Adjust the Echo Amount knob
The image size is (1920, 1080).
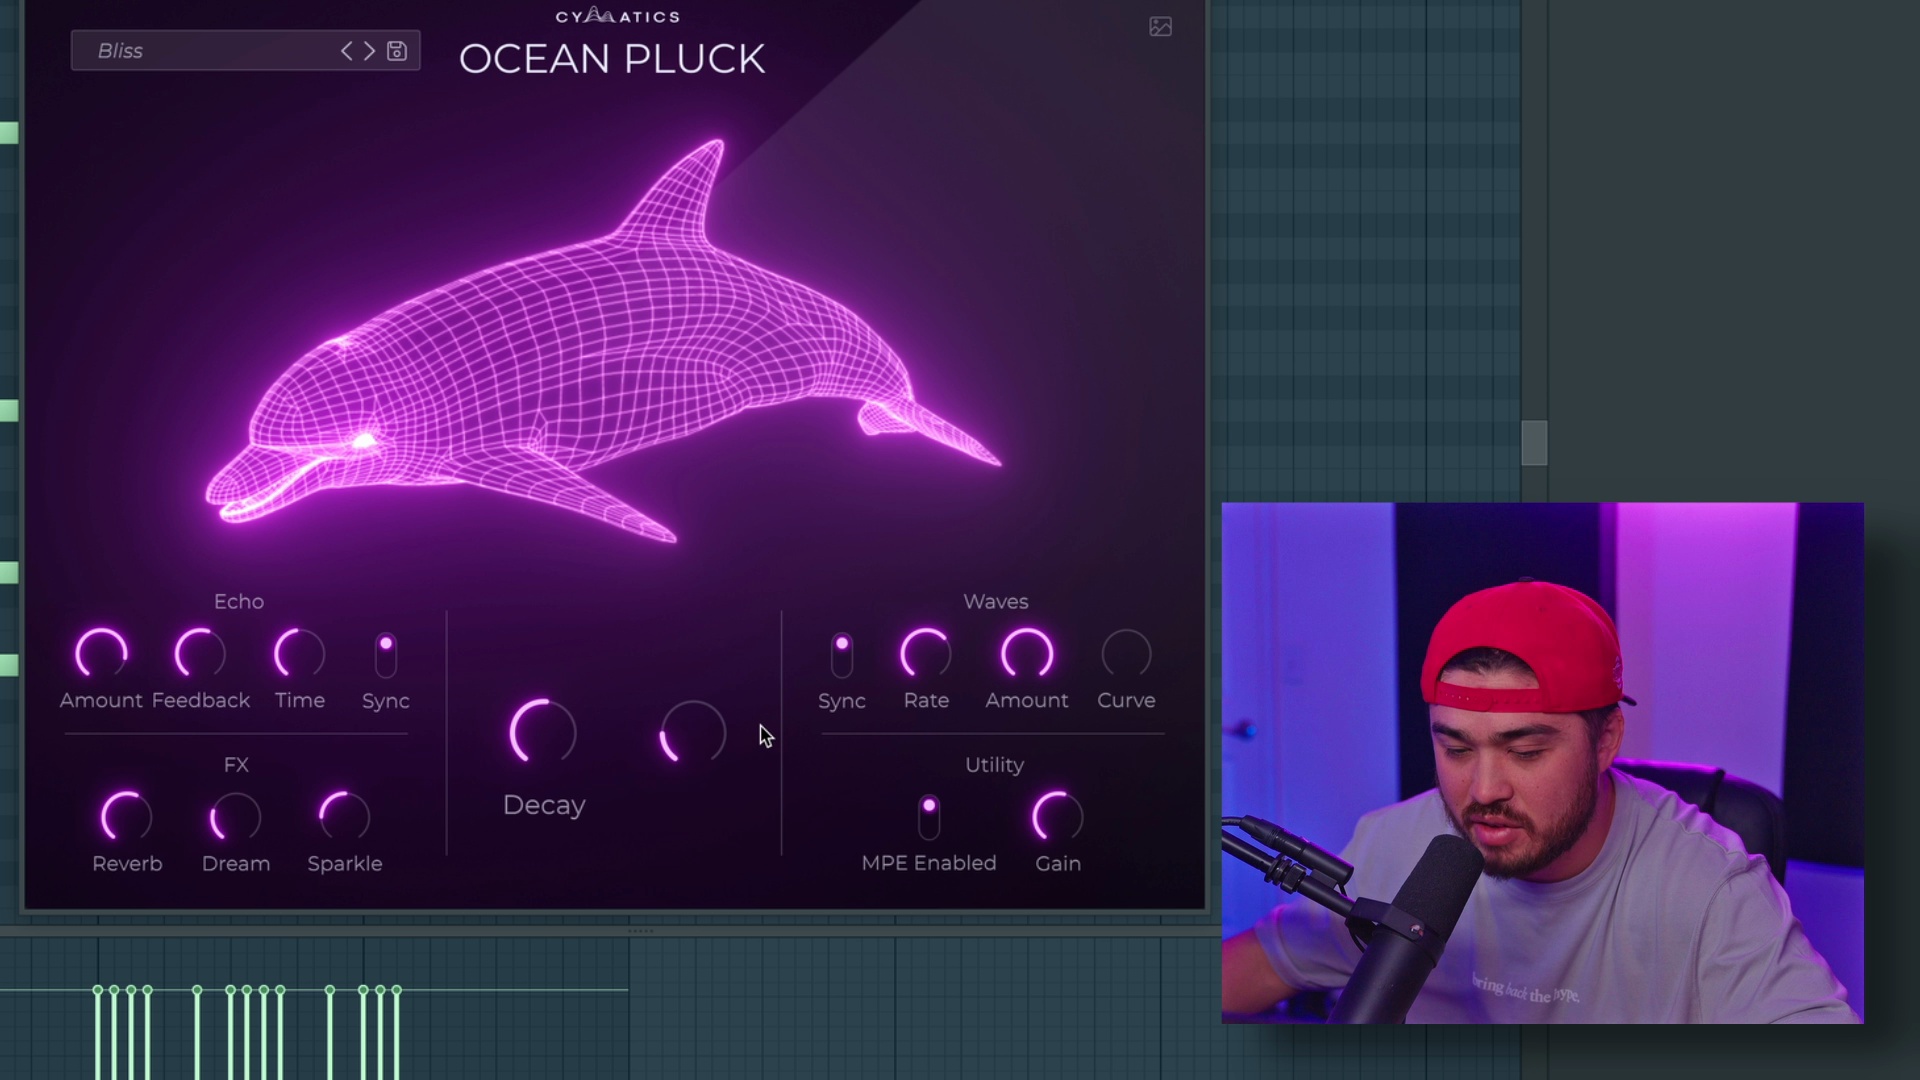click(x=101, y=654)
